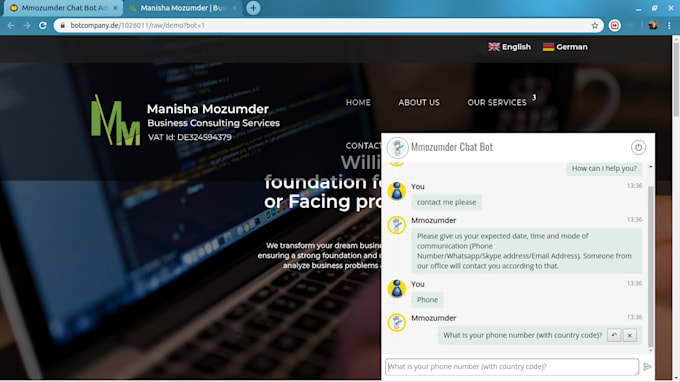Undo the last chat answer with back arrow

tap(614, 335)
